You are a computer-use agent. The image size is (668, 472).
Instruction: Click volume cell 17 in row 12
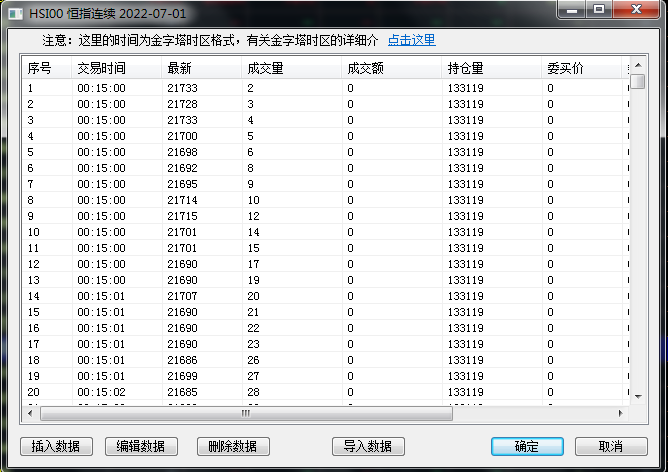(253, 264)
